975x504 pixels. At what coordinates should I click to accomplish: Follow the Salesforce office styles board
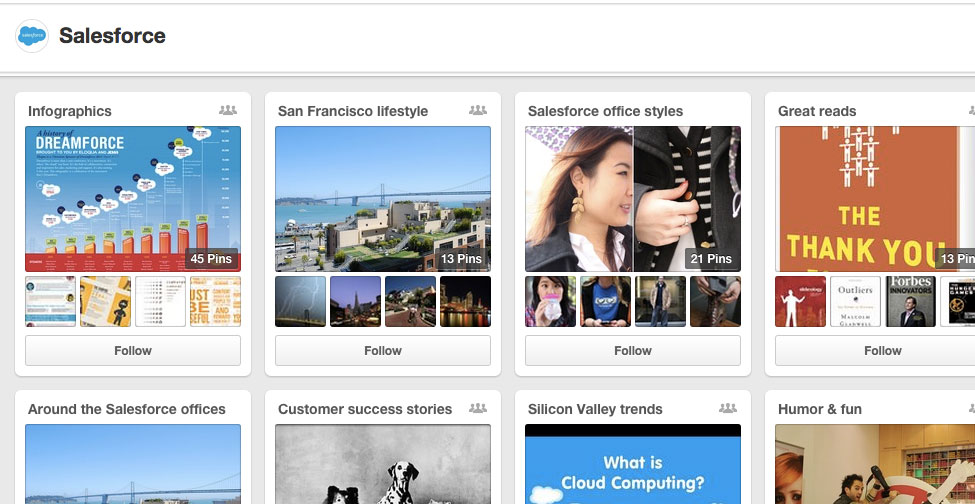coord(632,351)
